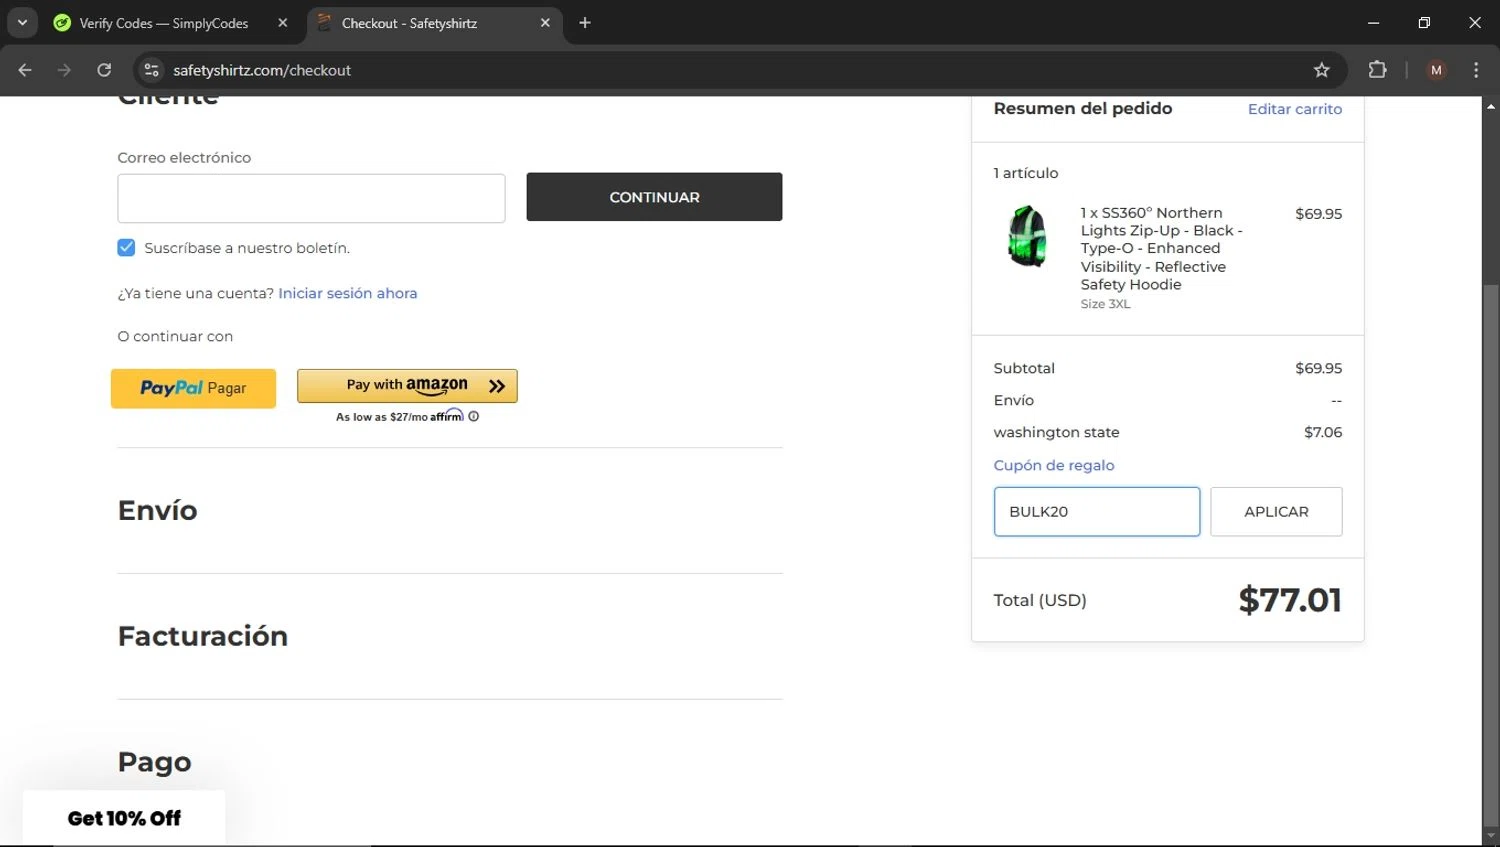Open Chrome three-dot menu

(1476, 70)
